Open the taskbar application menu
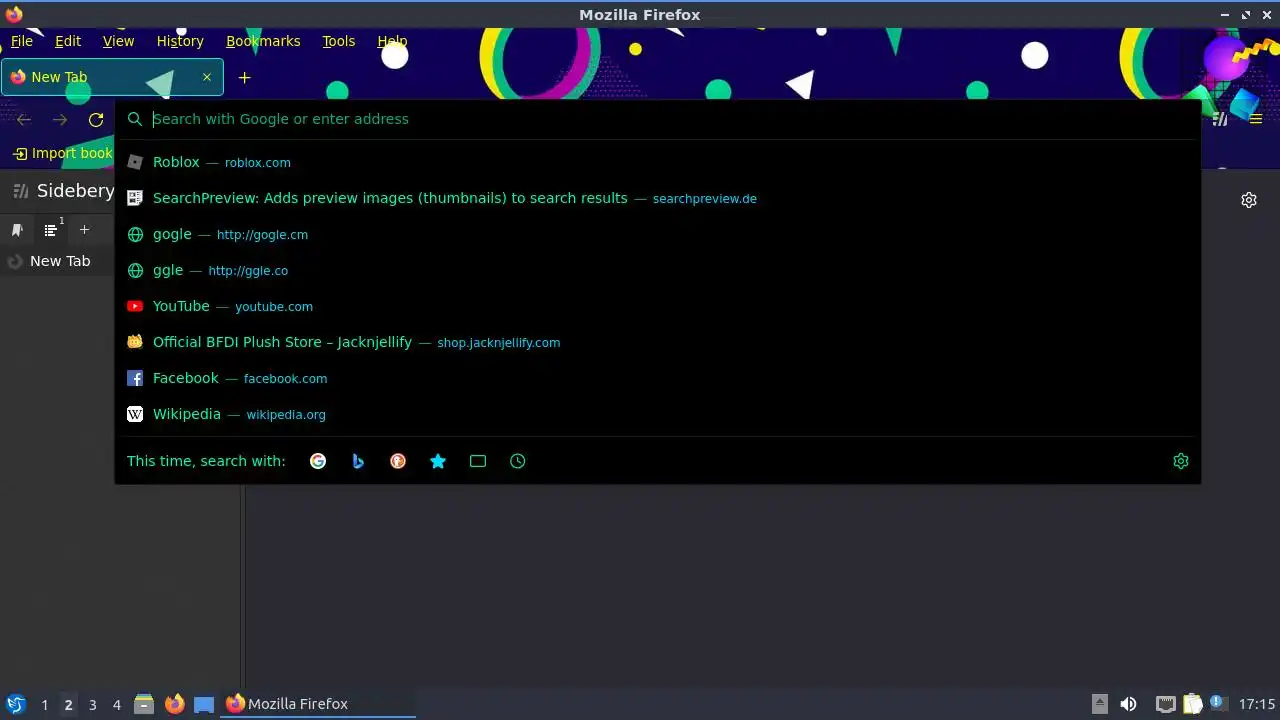 click(x=15, y=704)
